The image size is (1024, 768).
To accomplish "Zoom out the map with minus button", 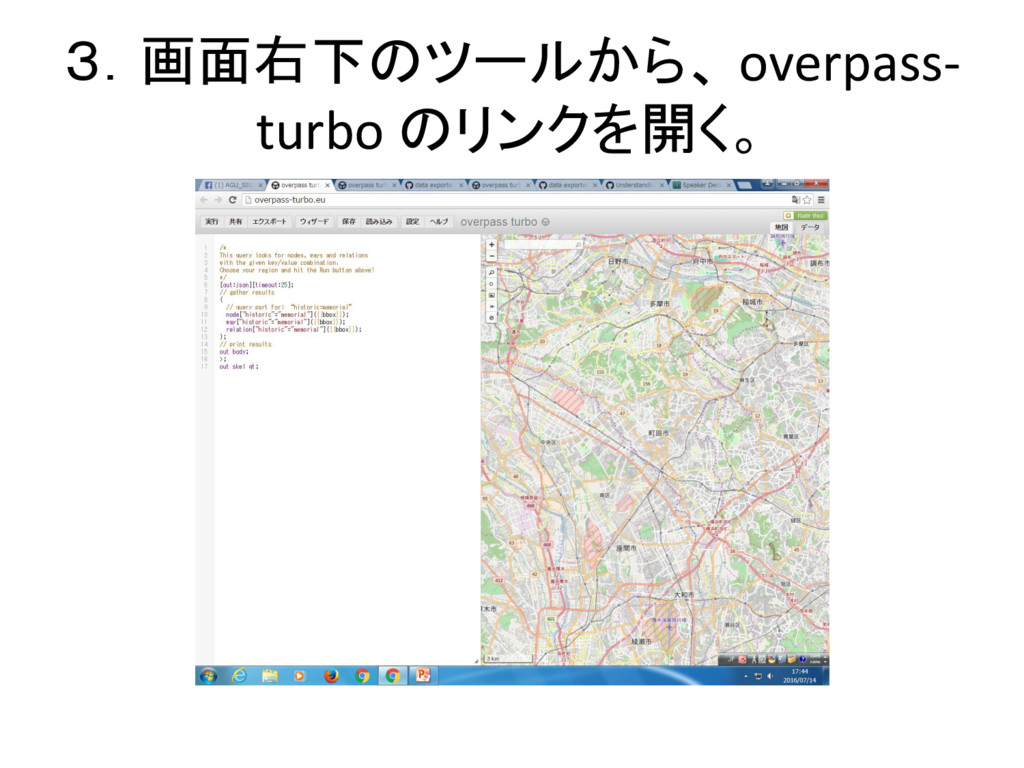I will 492,256.
